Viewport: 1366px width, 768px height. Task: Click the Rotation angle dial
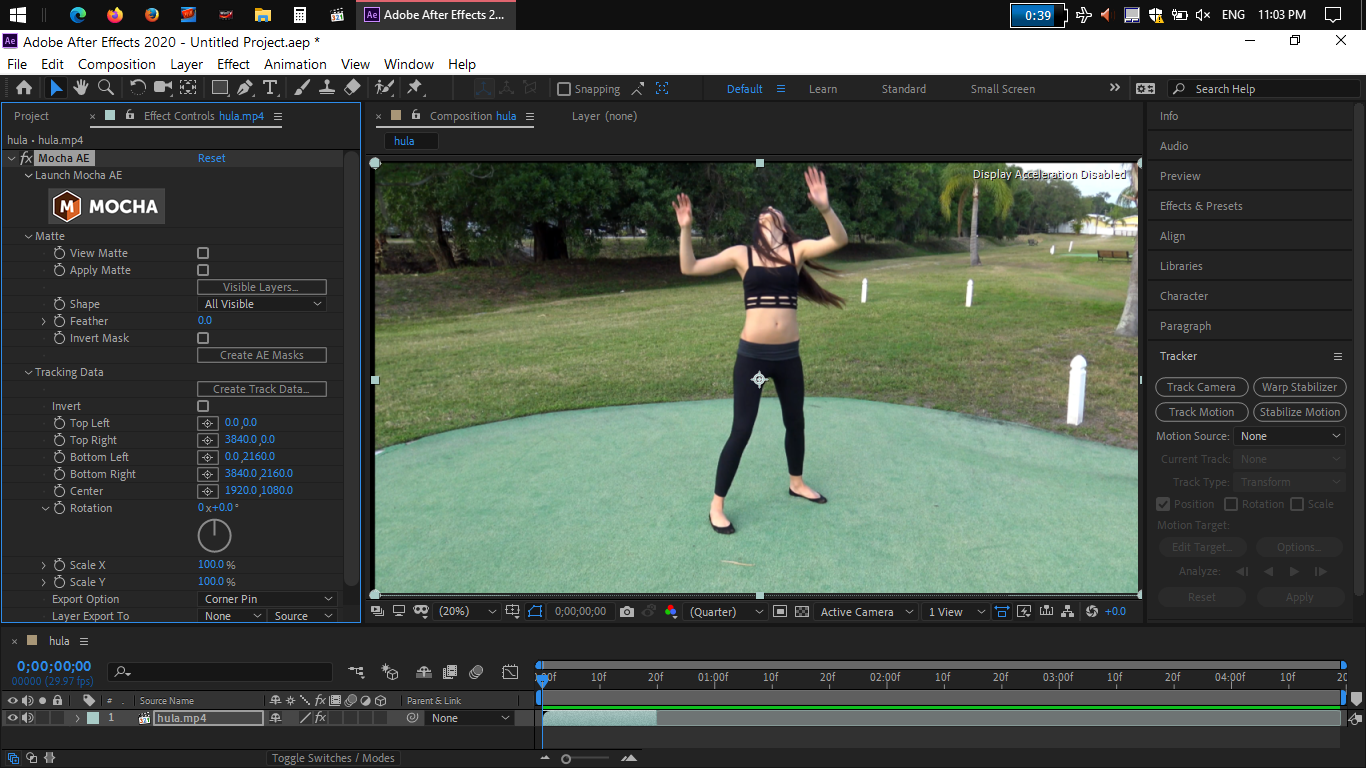tap(214, 536)
